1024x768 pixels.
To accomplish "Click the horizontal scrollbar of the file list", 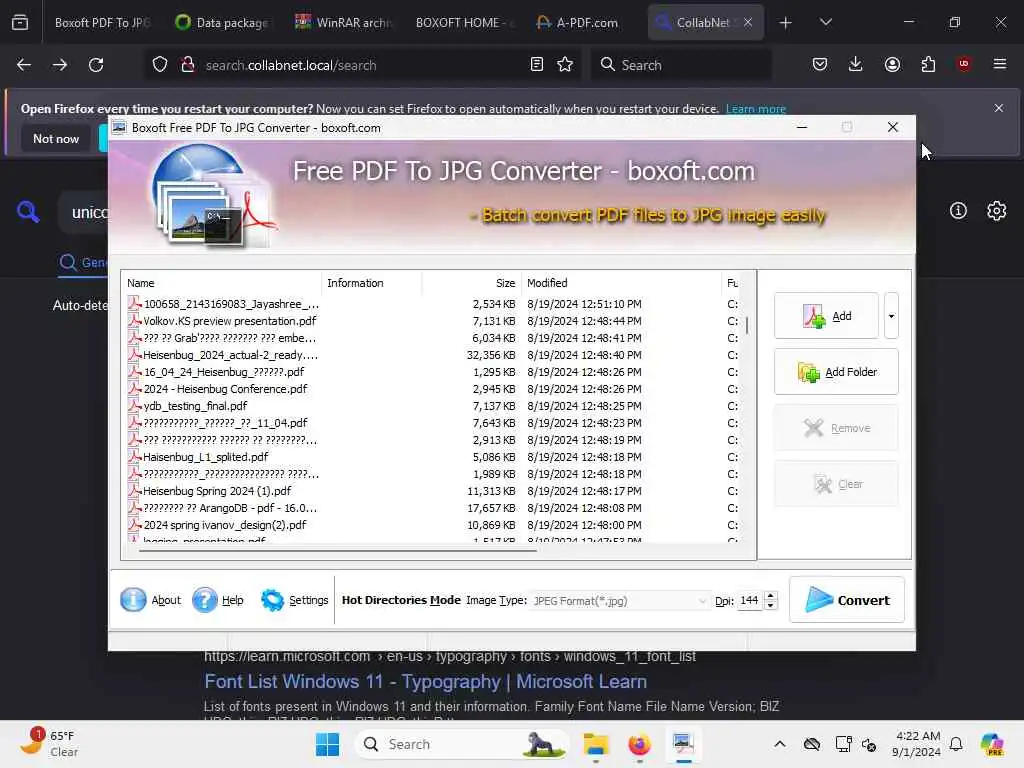I will (x=337, y=551).
